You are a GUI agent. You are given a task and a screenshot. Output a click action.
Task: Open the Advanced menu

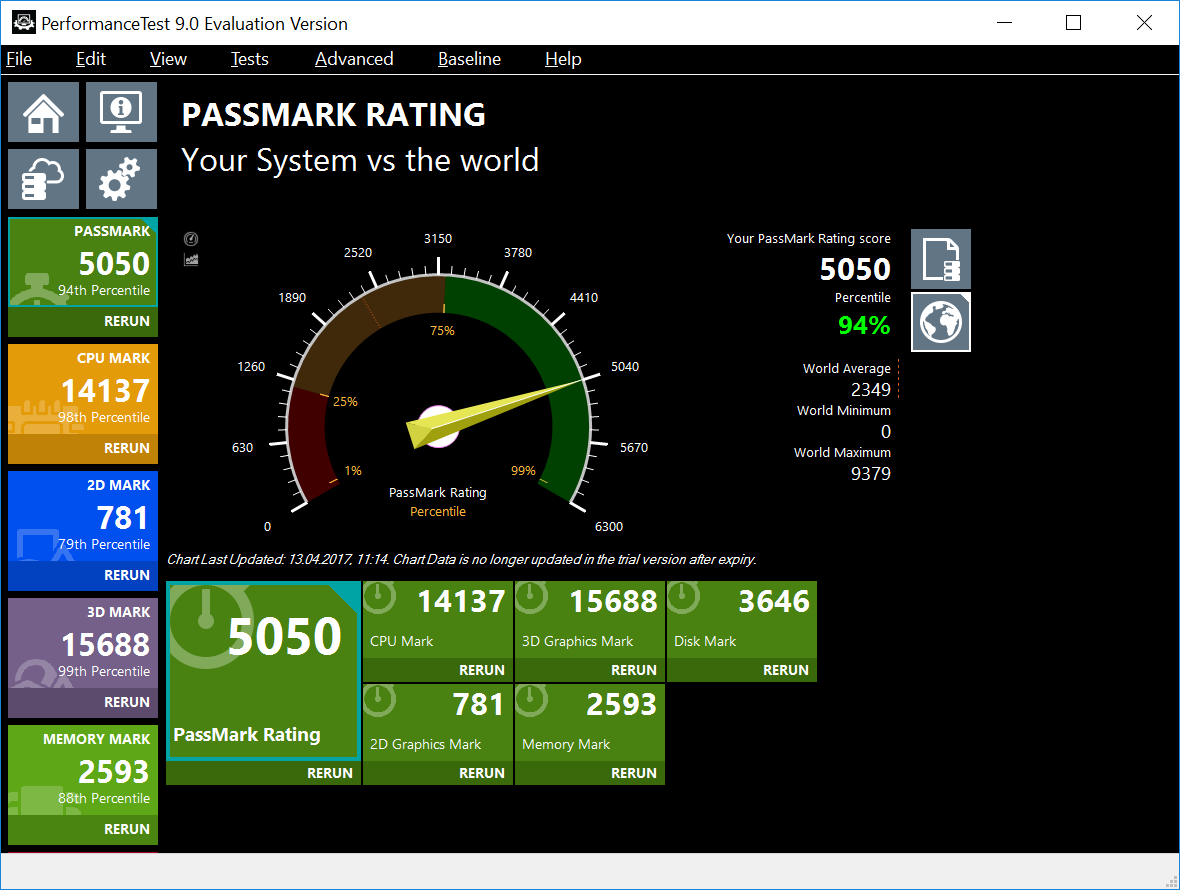click(354, 59)
